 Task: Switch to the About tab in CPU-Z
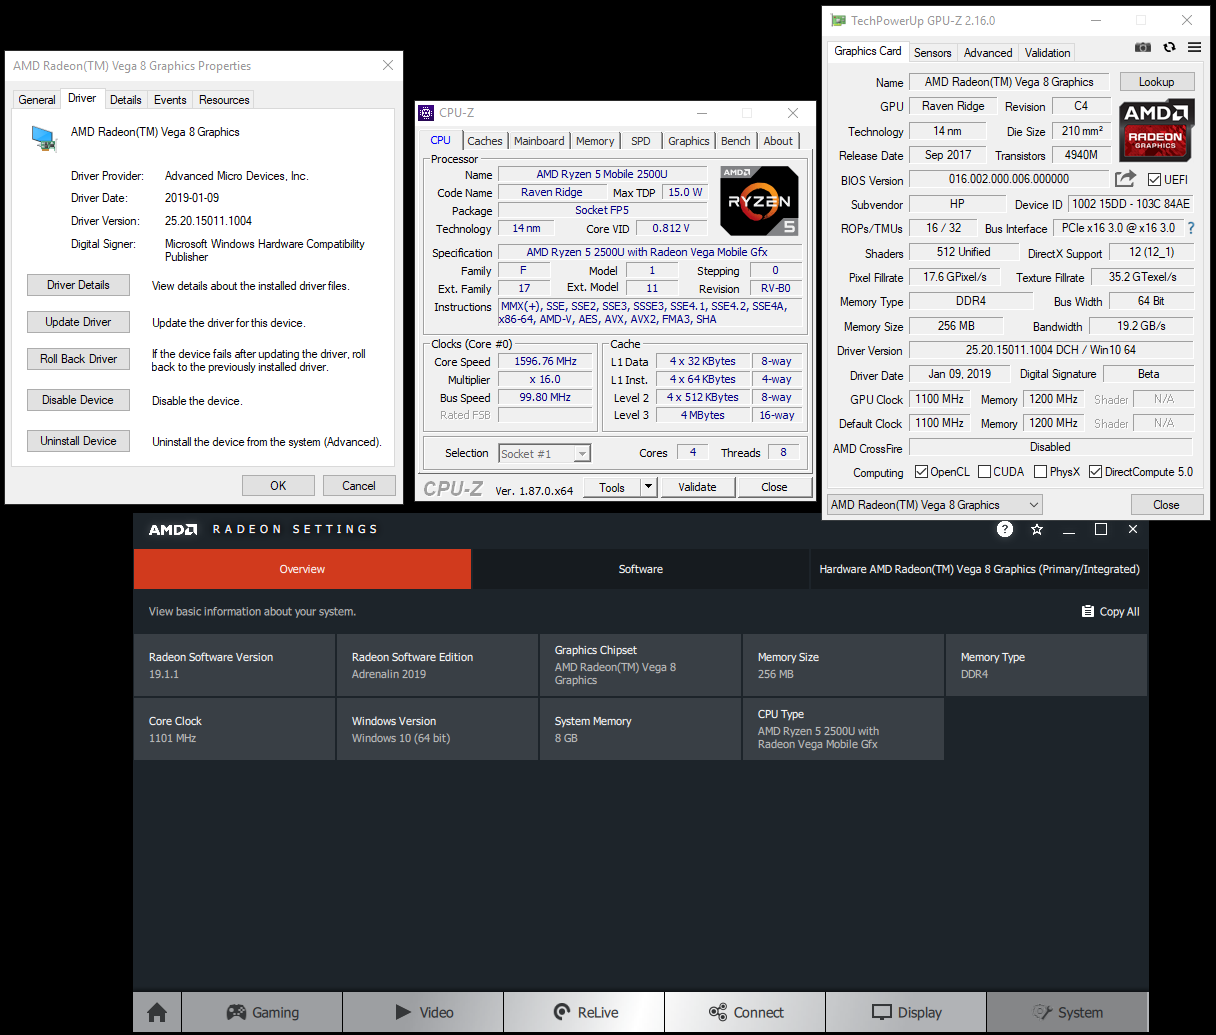click(x=778, y=141)
